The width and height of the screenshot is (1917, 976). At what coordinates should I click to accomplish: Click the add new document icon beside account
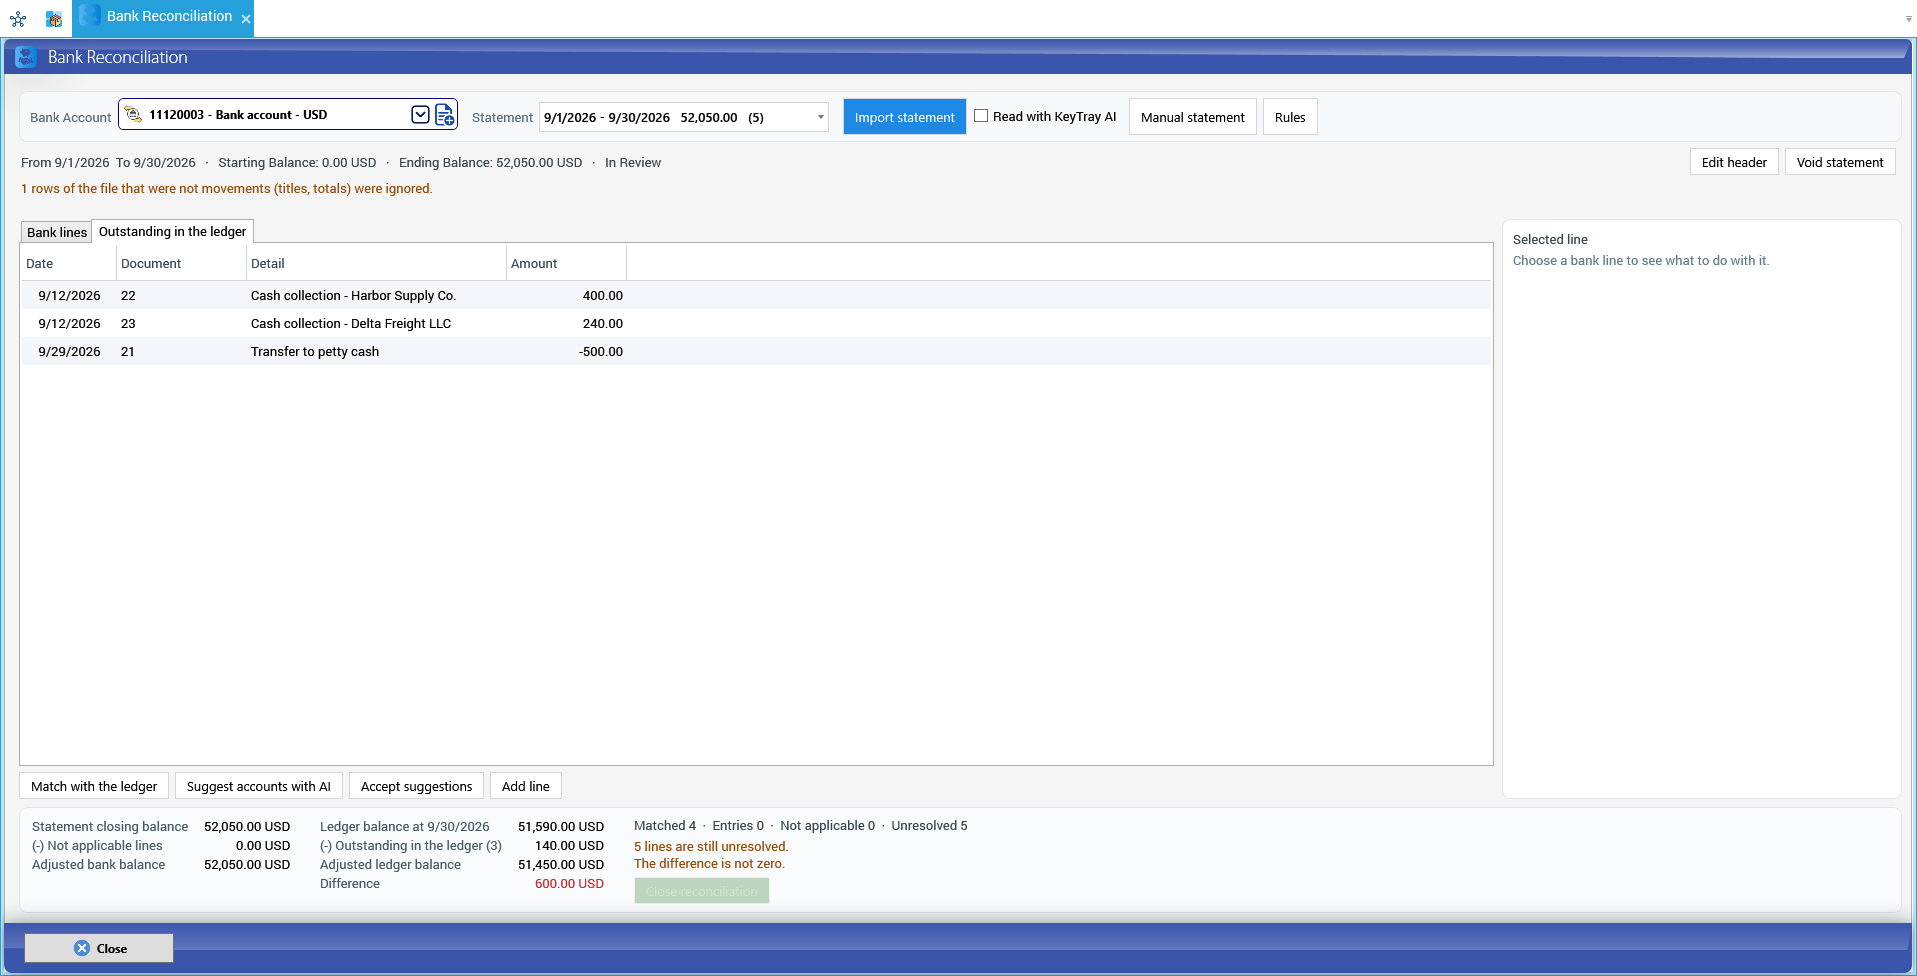pyautogui.click(x=445, y=115)
